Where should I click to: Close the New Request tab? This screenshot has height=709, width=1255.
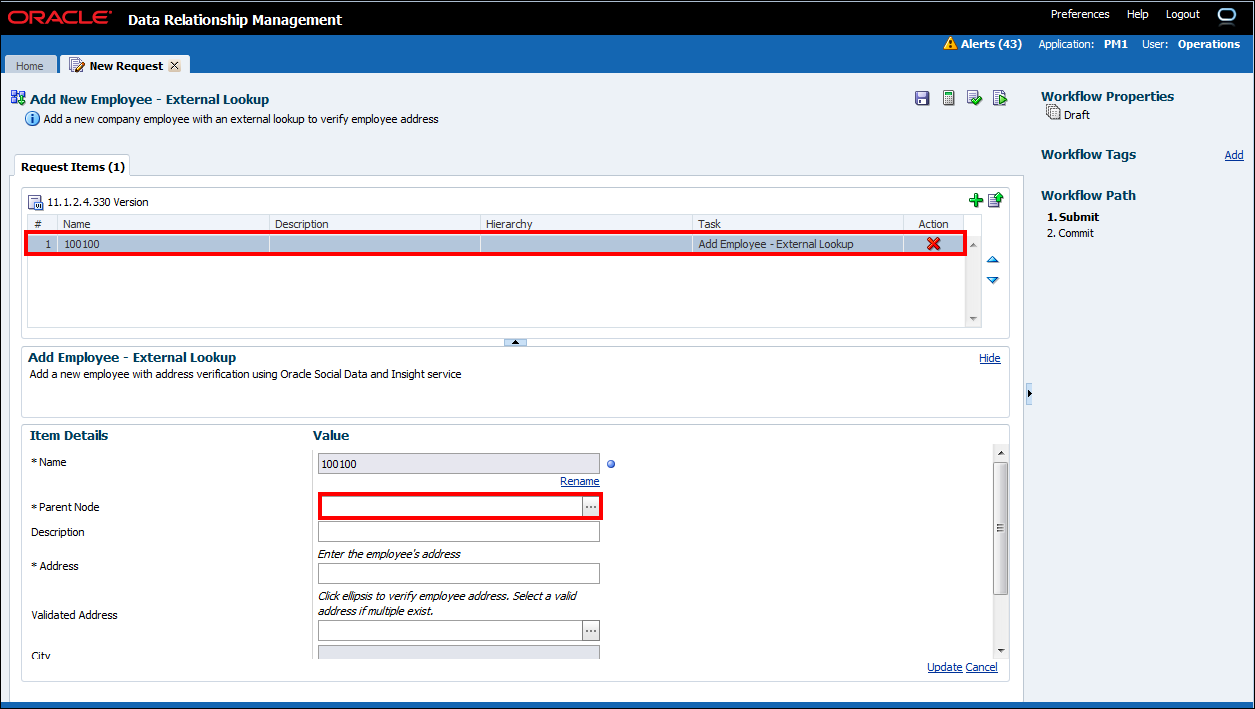tap(174, 66)
